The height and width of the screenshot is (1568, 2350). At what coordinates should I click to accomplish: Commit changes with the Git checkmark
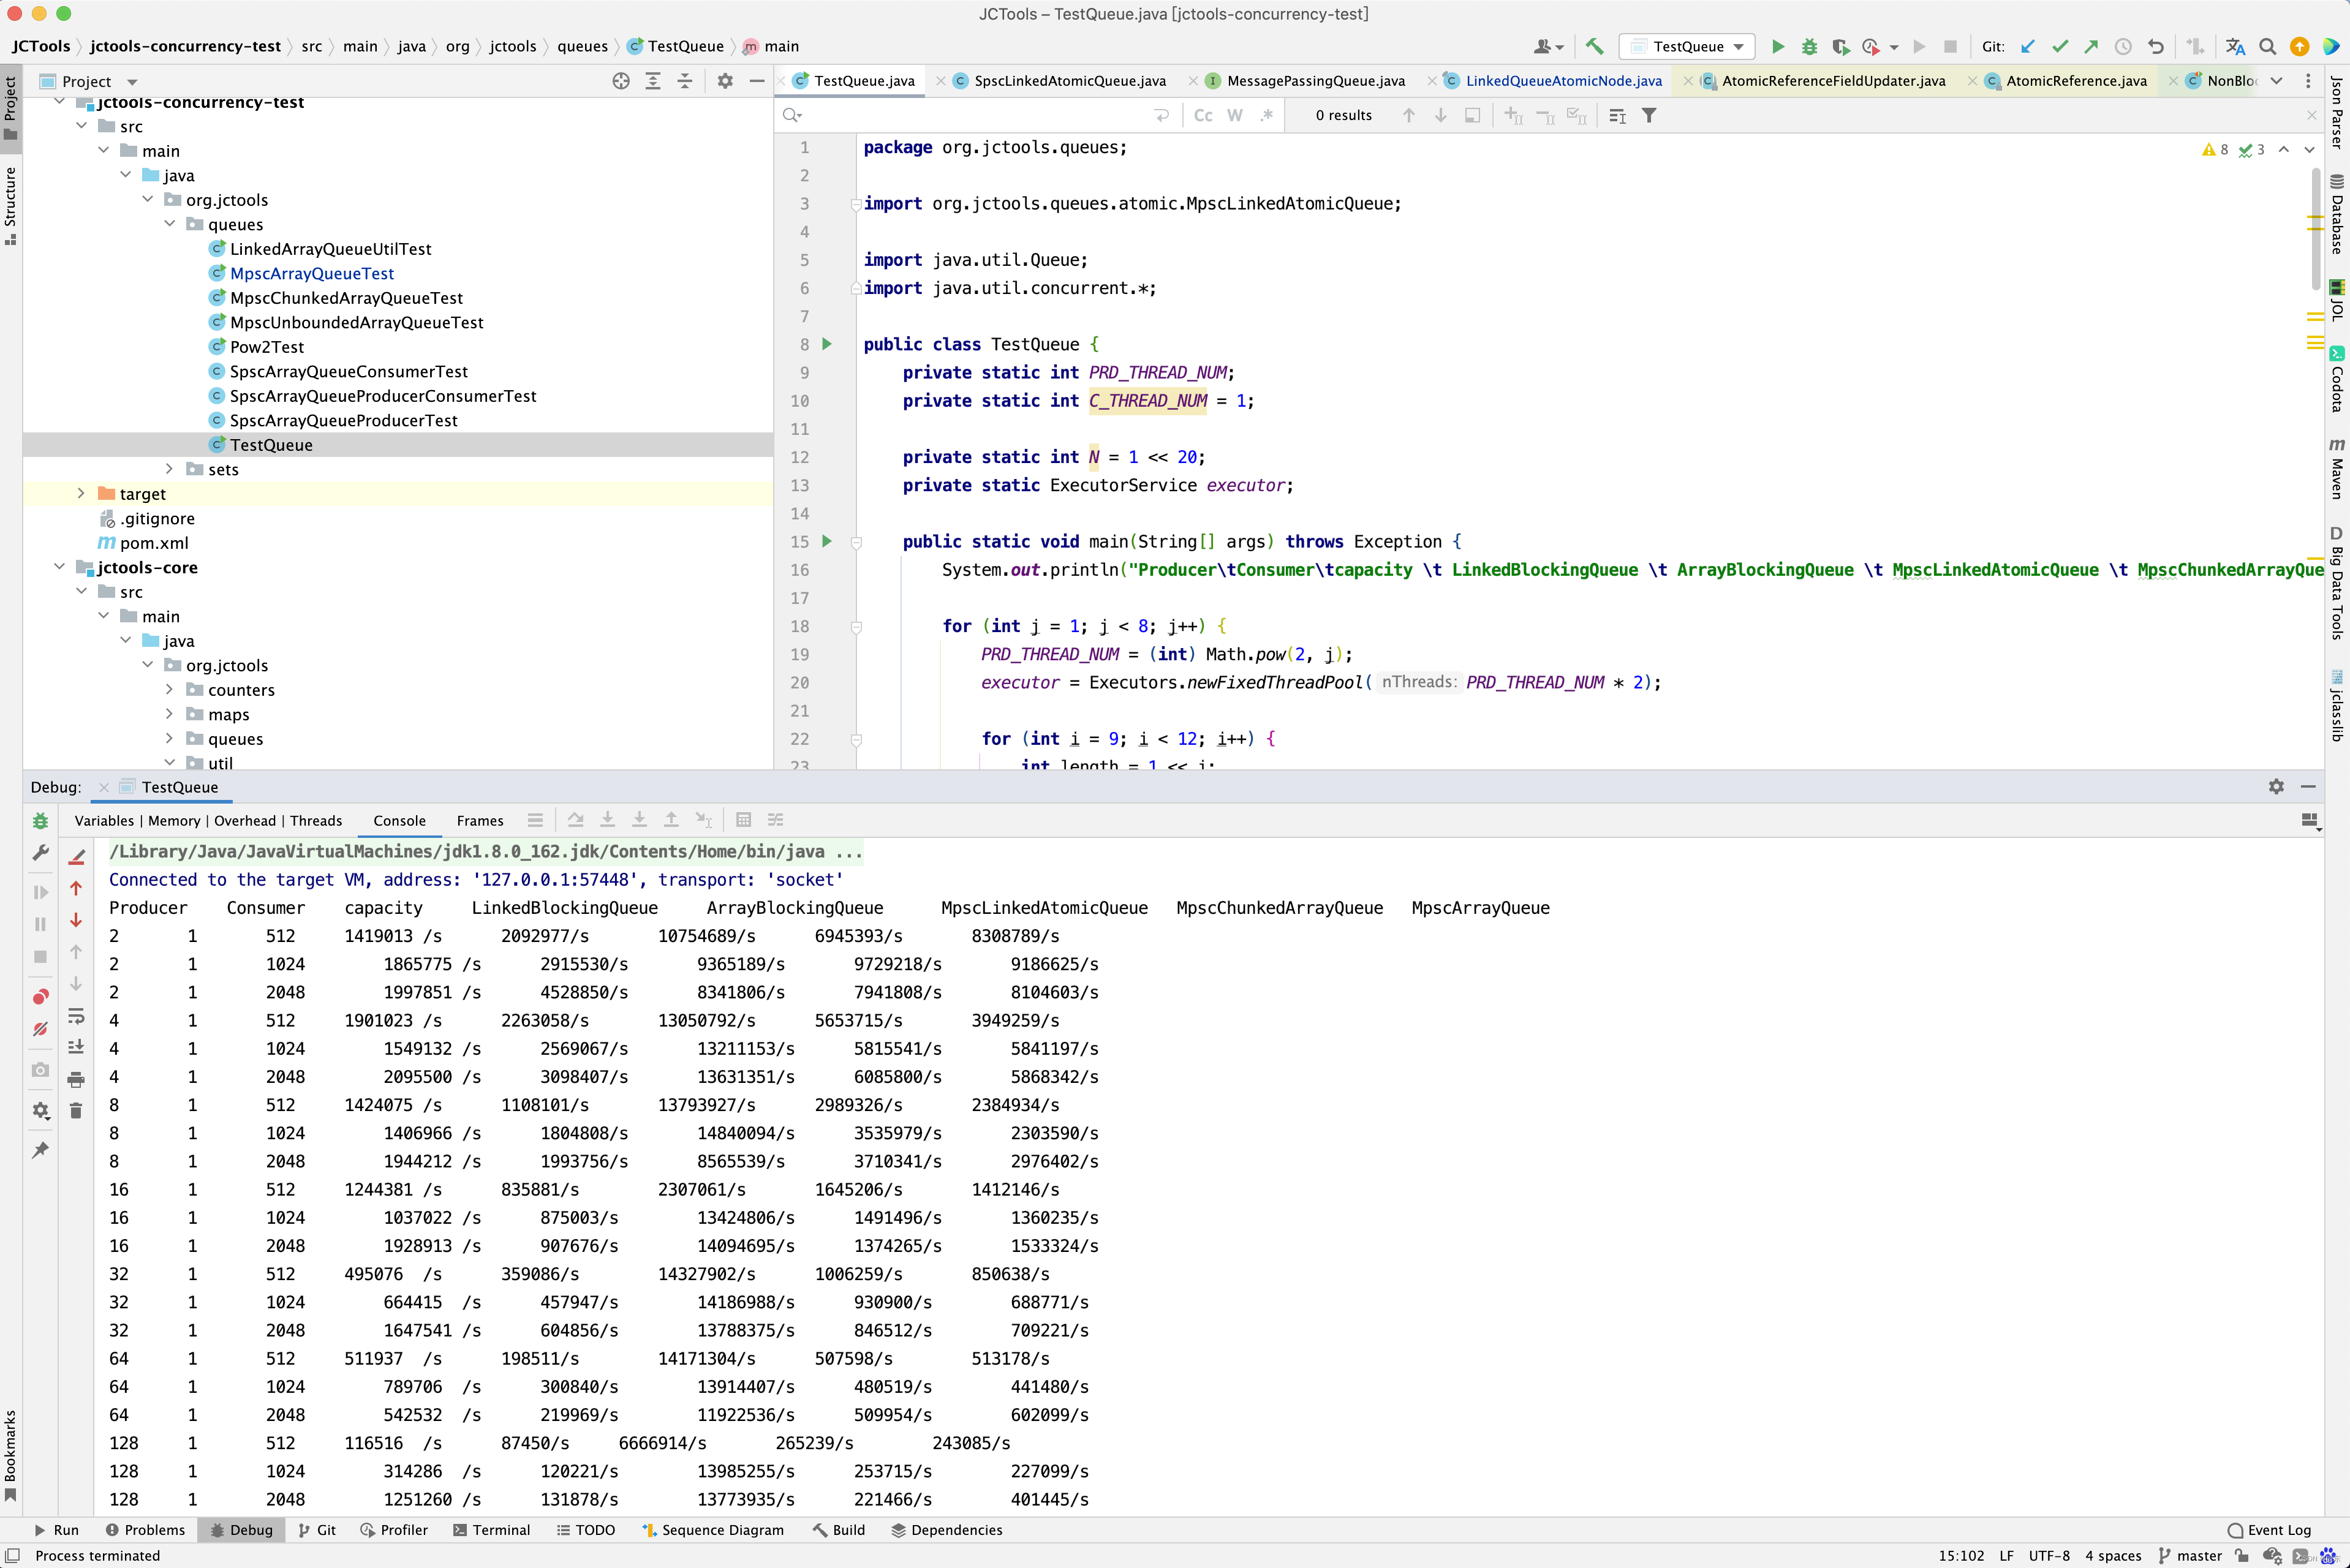point(2060,46)
